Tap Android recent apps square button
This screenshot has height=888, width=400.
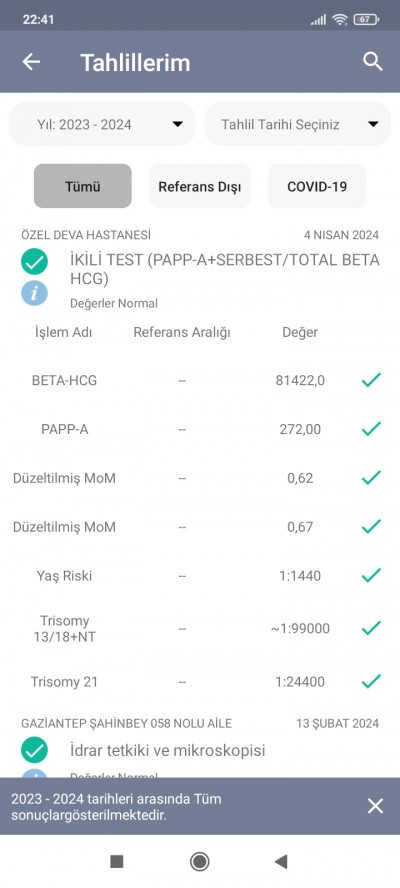(x=117, y=861)
